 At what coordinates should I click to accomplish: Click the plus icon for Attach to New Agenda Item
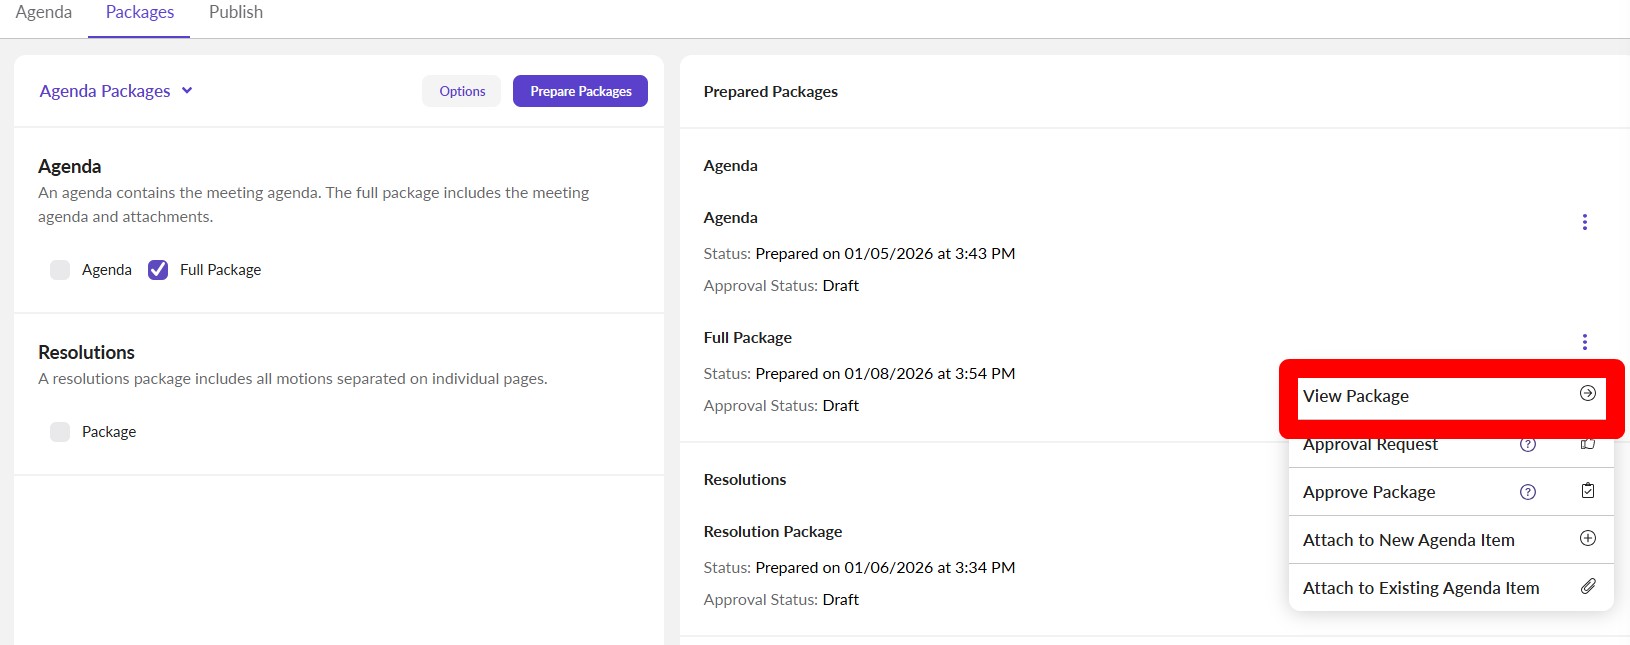click(x=1587, y=539)
